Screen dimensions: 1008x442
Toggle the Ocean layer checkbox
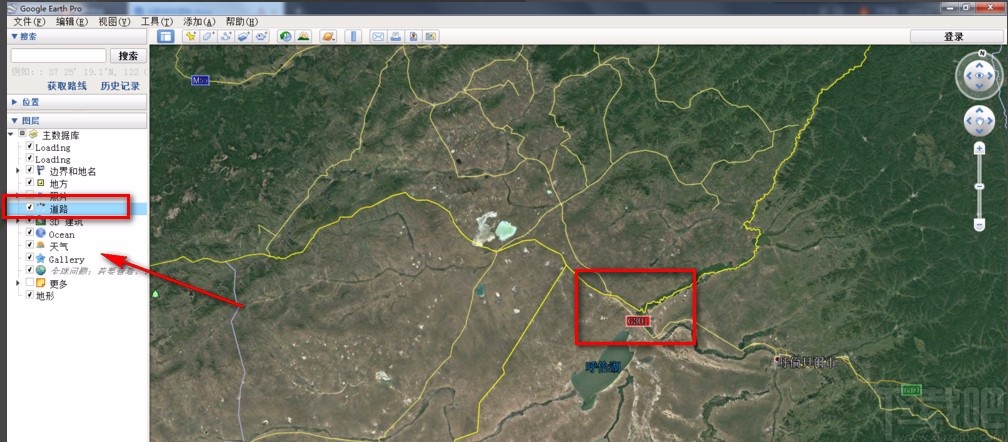(x=30, y=233)
